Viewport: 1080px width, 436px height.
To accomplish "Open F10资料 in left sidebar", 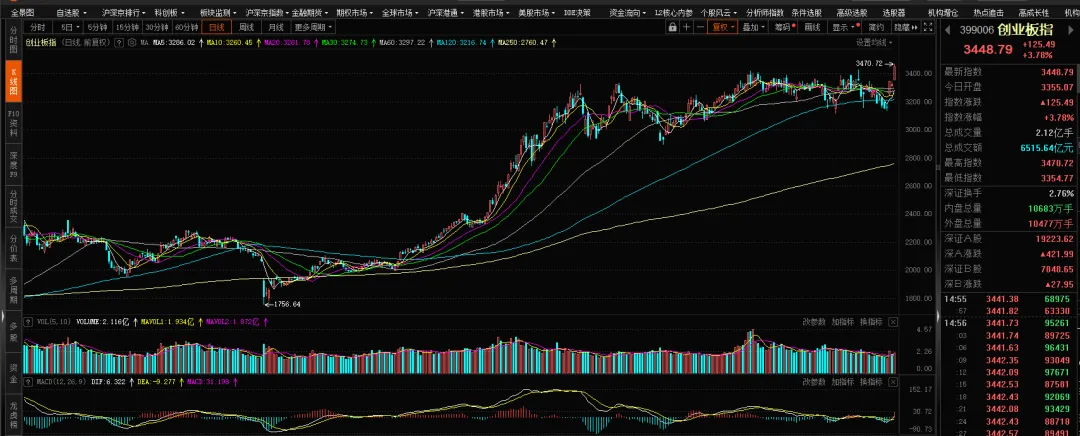I will pos(12,122).
